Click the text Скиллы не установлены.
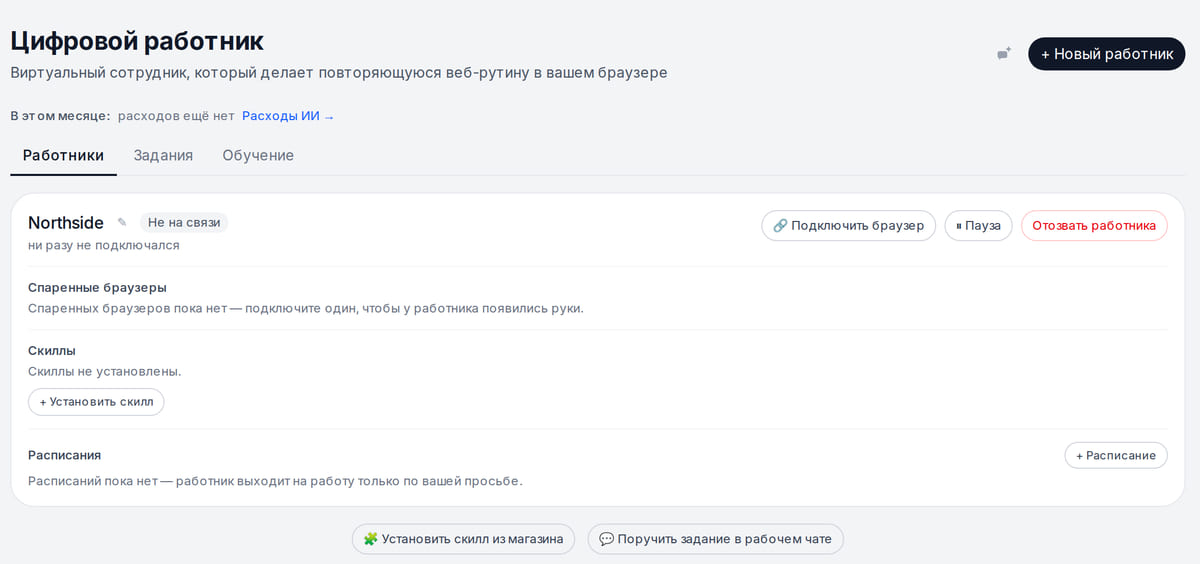1200x564 pixels. click(x=105, y=371)
